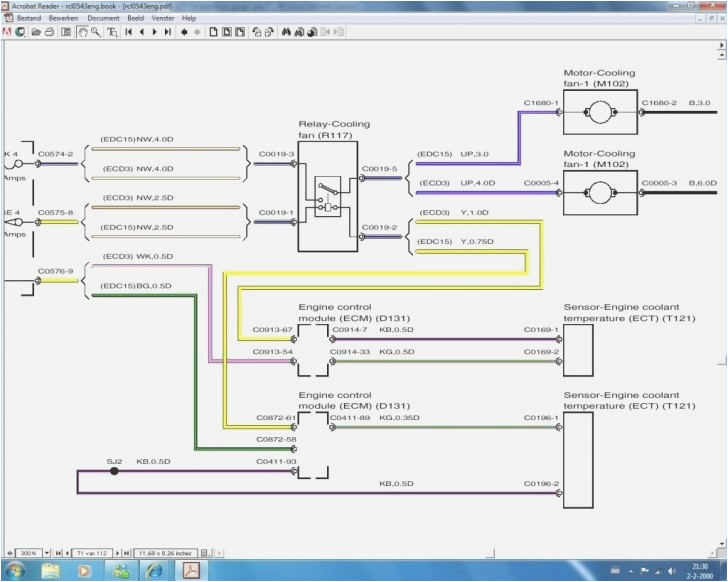The width and height of the screenshot is (728, 582).
Task: Select the Zoom magnifier tool
Action: point(95,32)
